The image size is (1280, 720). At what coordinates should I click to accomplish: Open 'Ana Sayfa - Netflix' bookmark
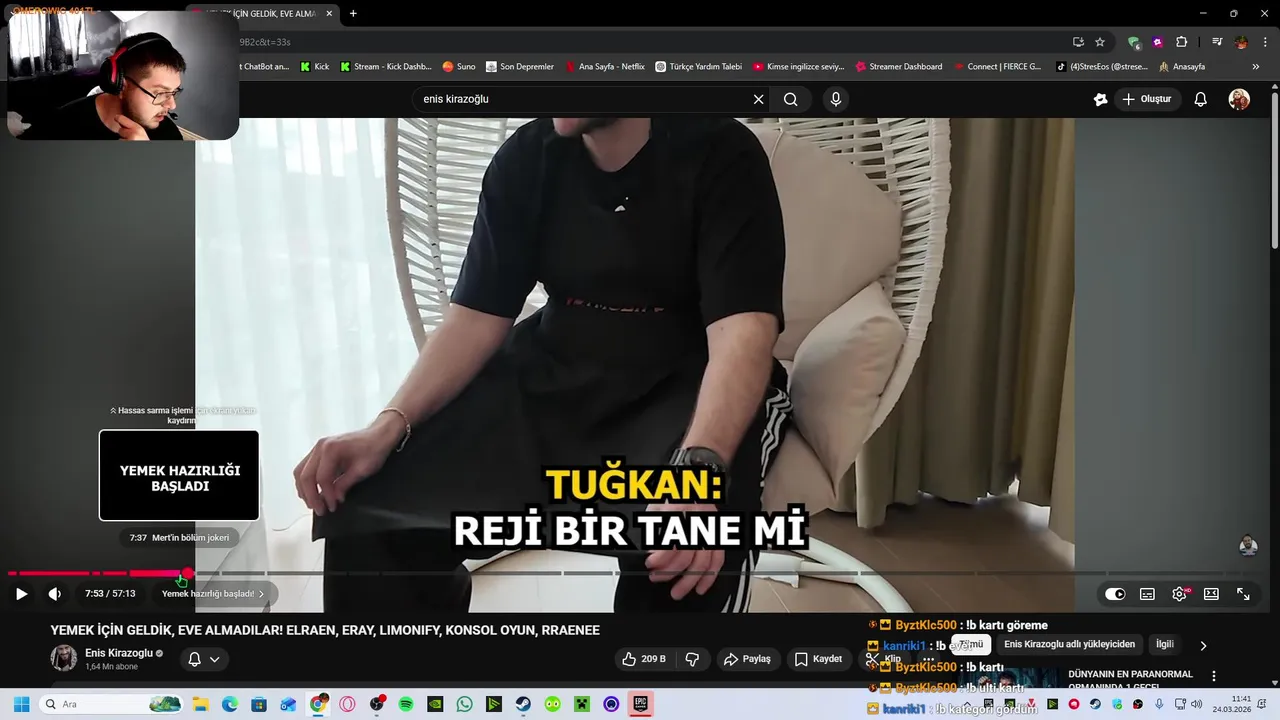coord(605,67)
